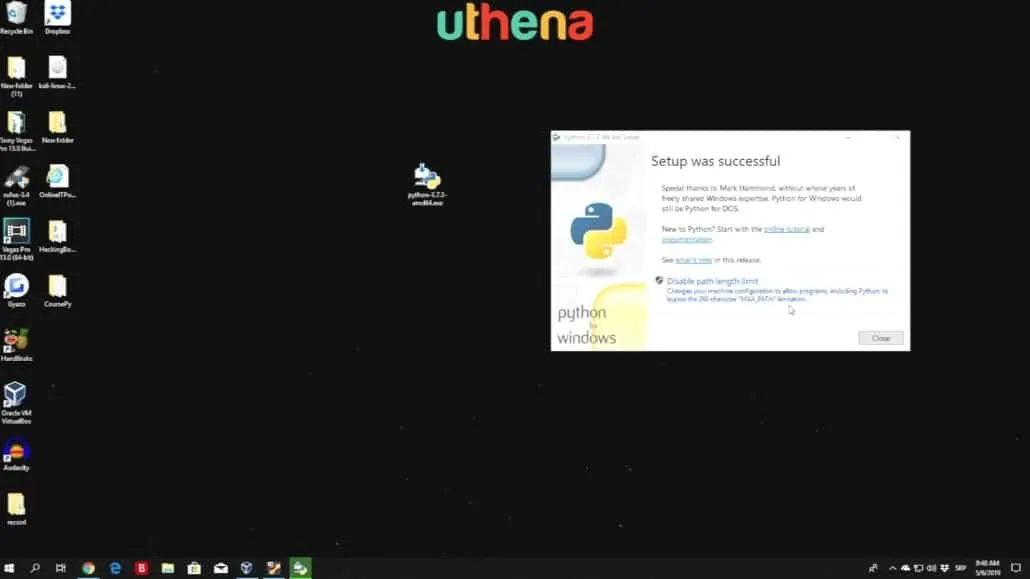Select the New folder (11) desktop icon
The height and width of the screenshot is (579, 1030).
pos(16,77)
